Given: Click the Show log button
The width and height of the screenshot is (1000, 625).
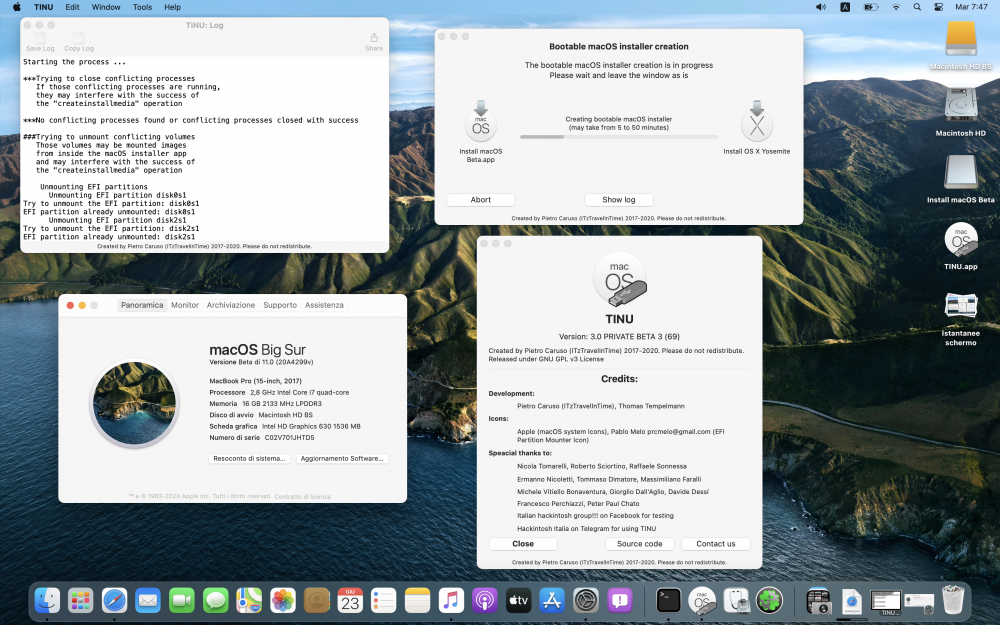Looking at the screenshot, I should pyautogui.click(x=619, y=200).
